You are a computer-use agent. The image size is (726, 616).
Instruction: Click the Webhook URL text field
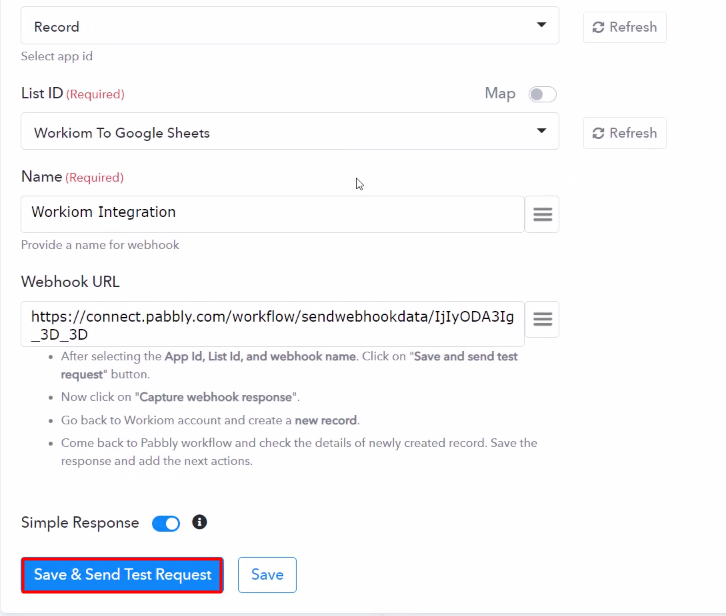click(x=272, y=324)
